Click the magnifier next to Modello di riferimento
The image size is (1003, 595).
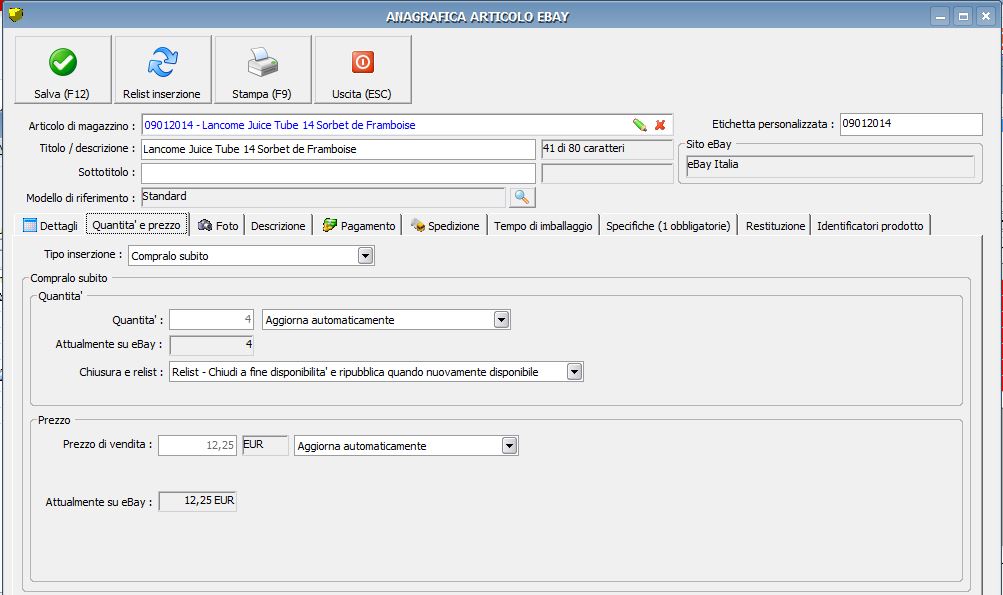(x=522, y=197)
